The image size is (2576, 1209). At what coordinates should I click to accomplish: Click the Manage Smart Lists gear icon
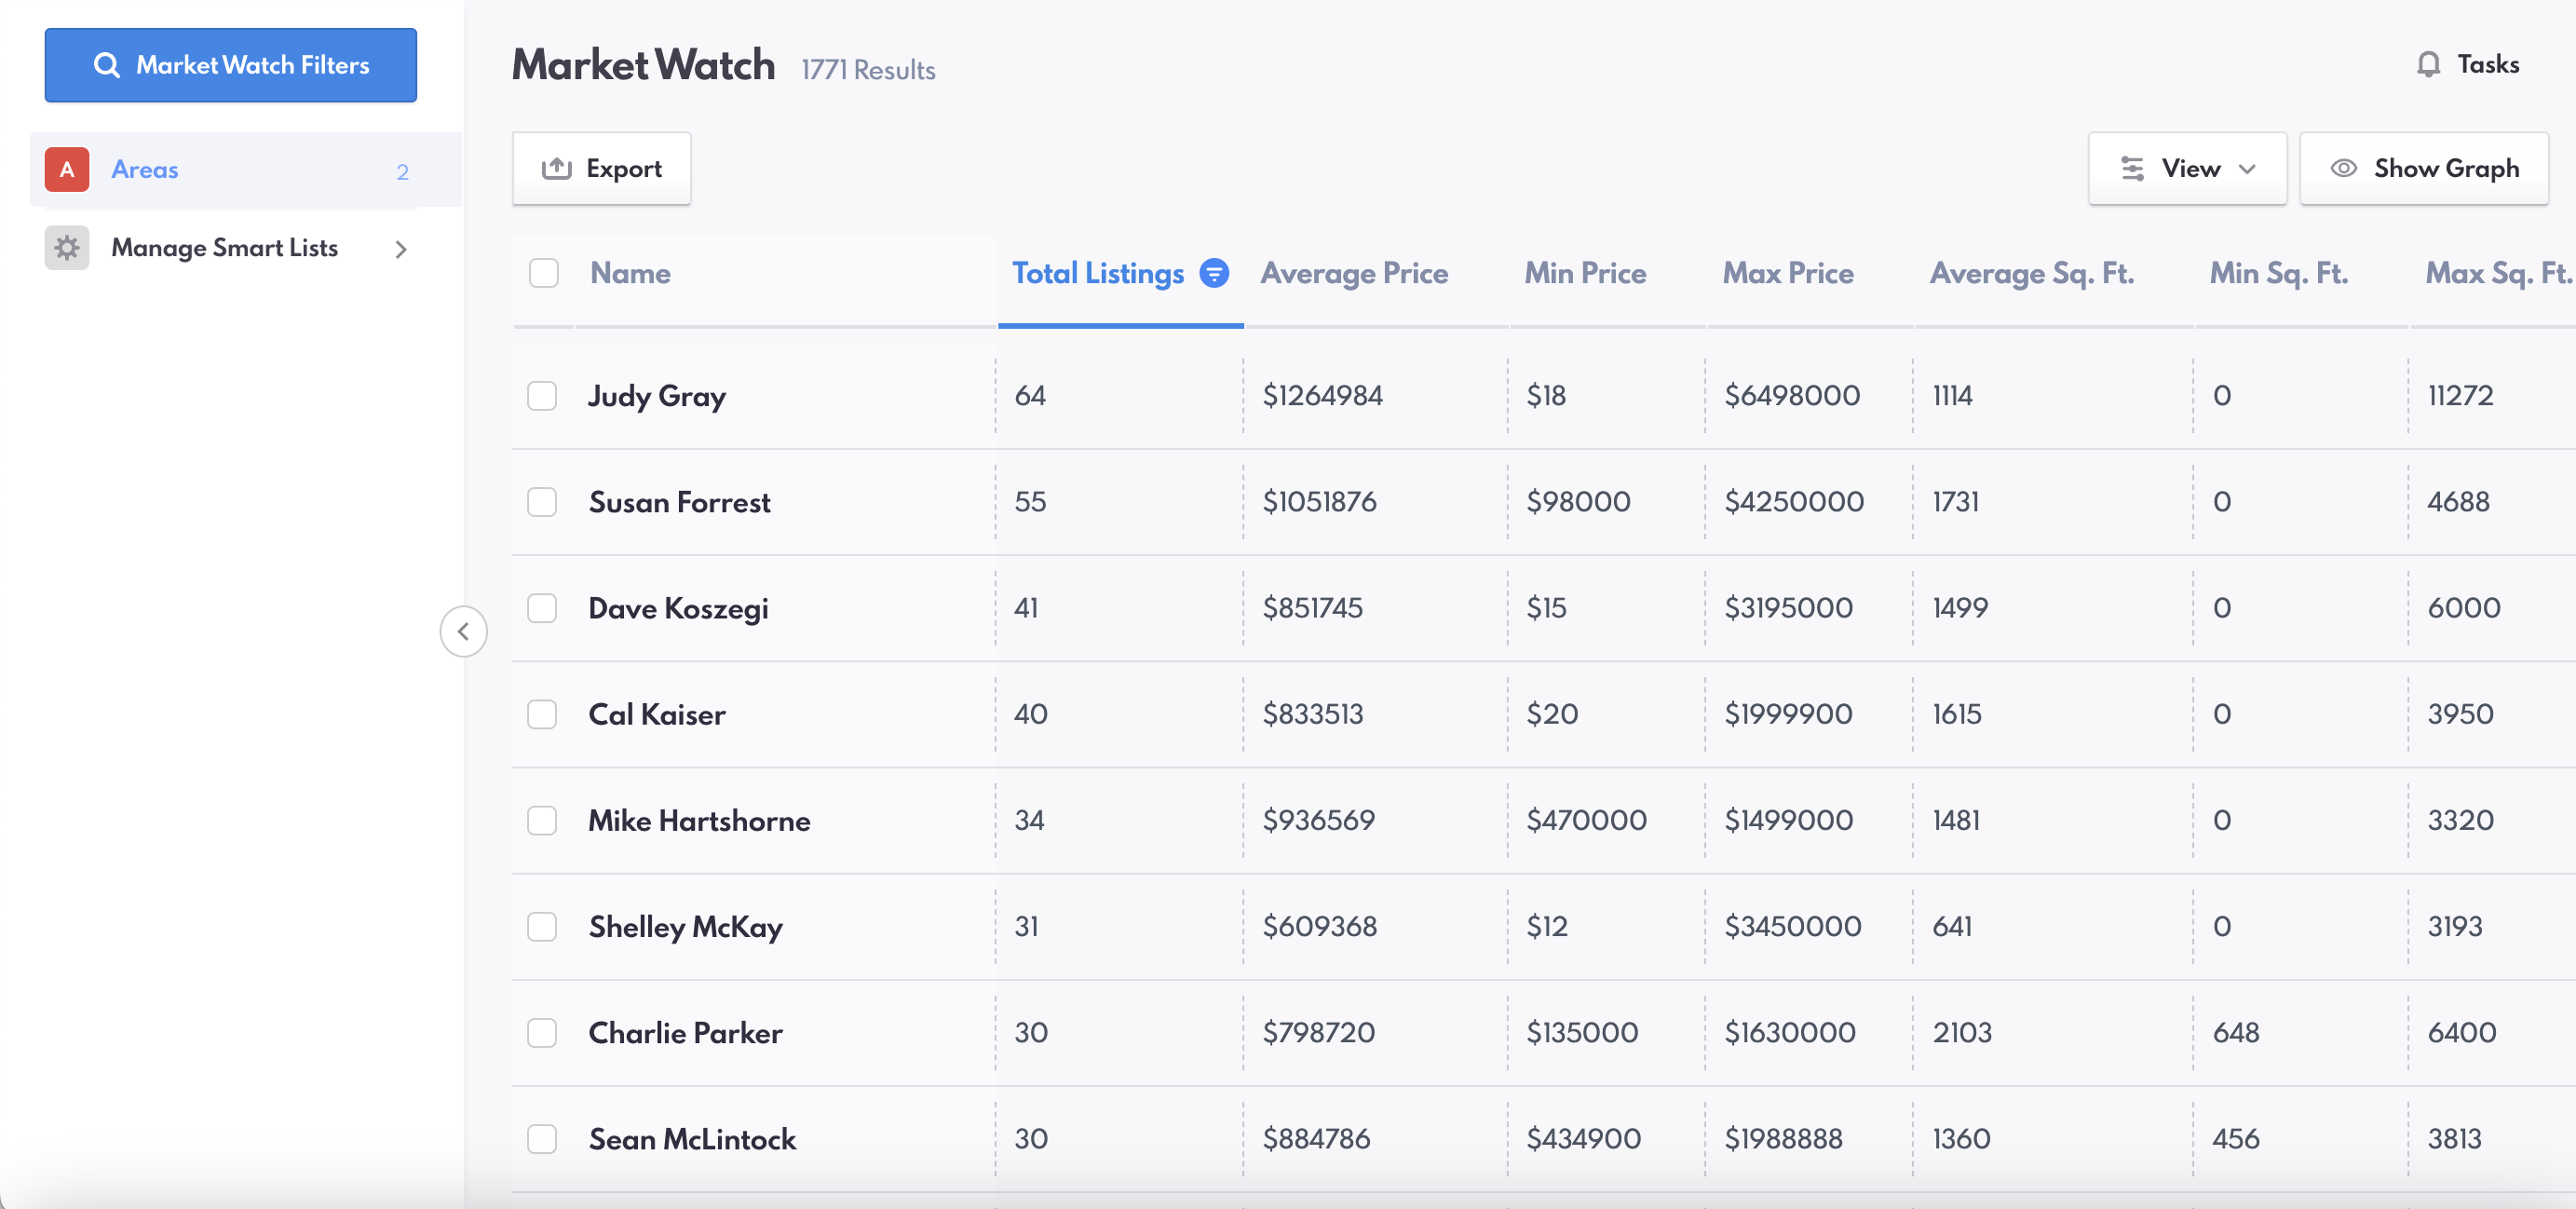pos(67,248)
